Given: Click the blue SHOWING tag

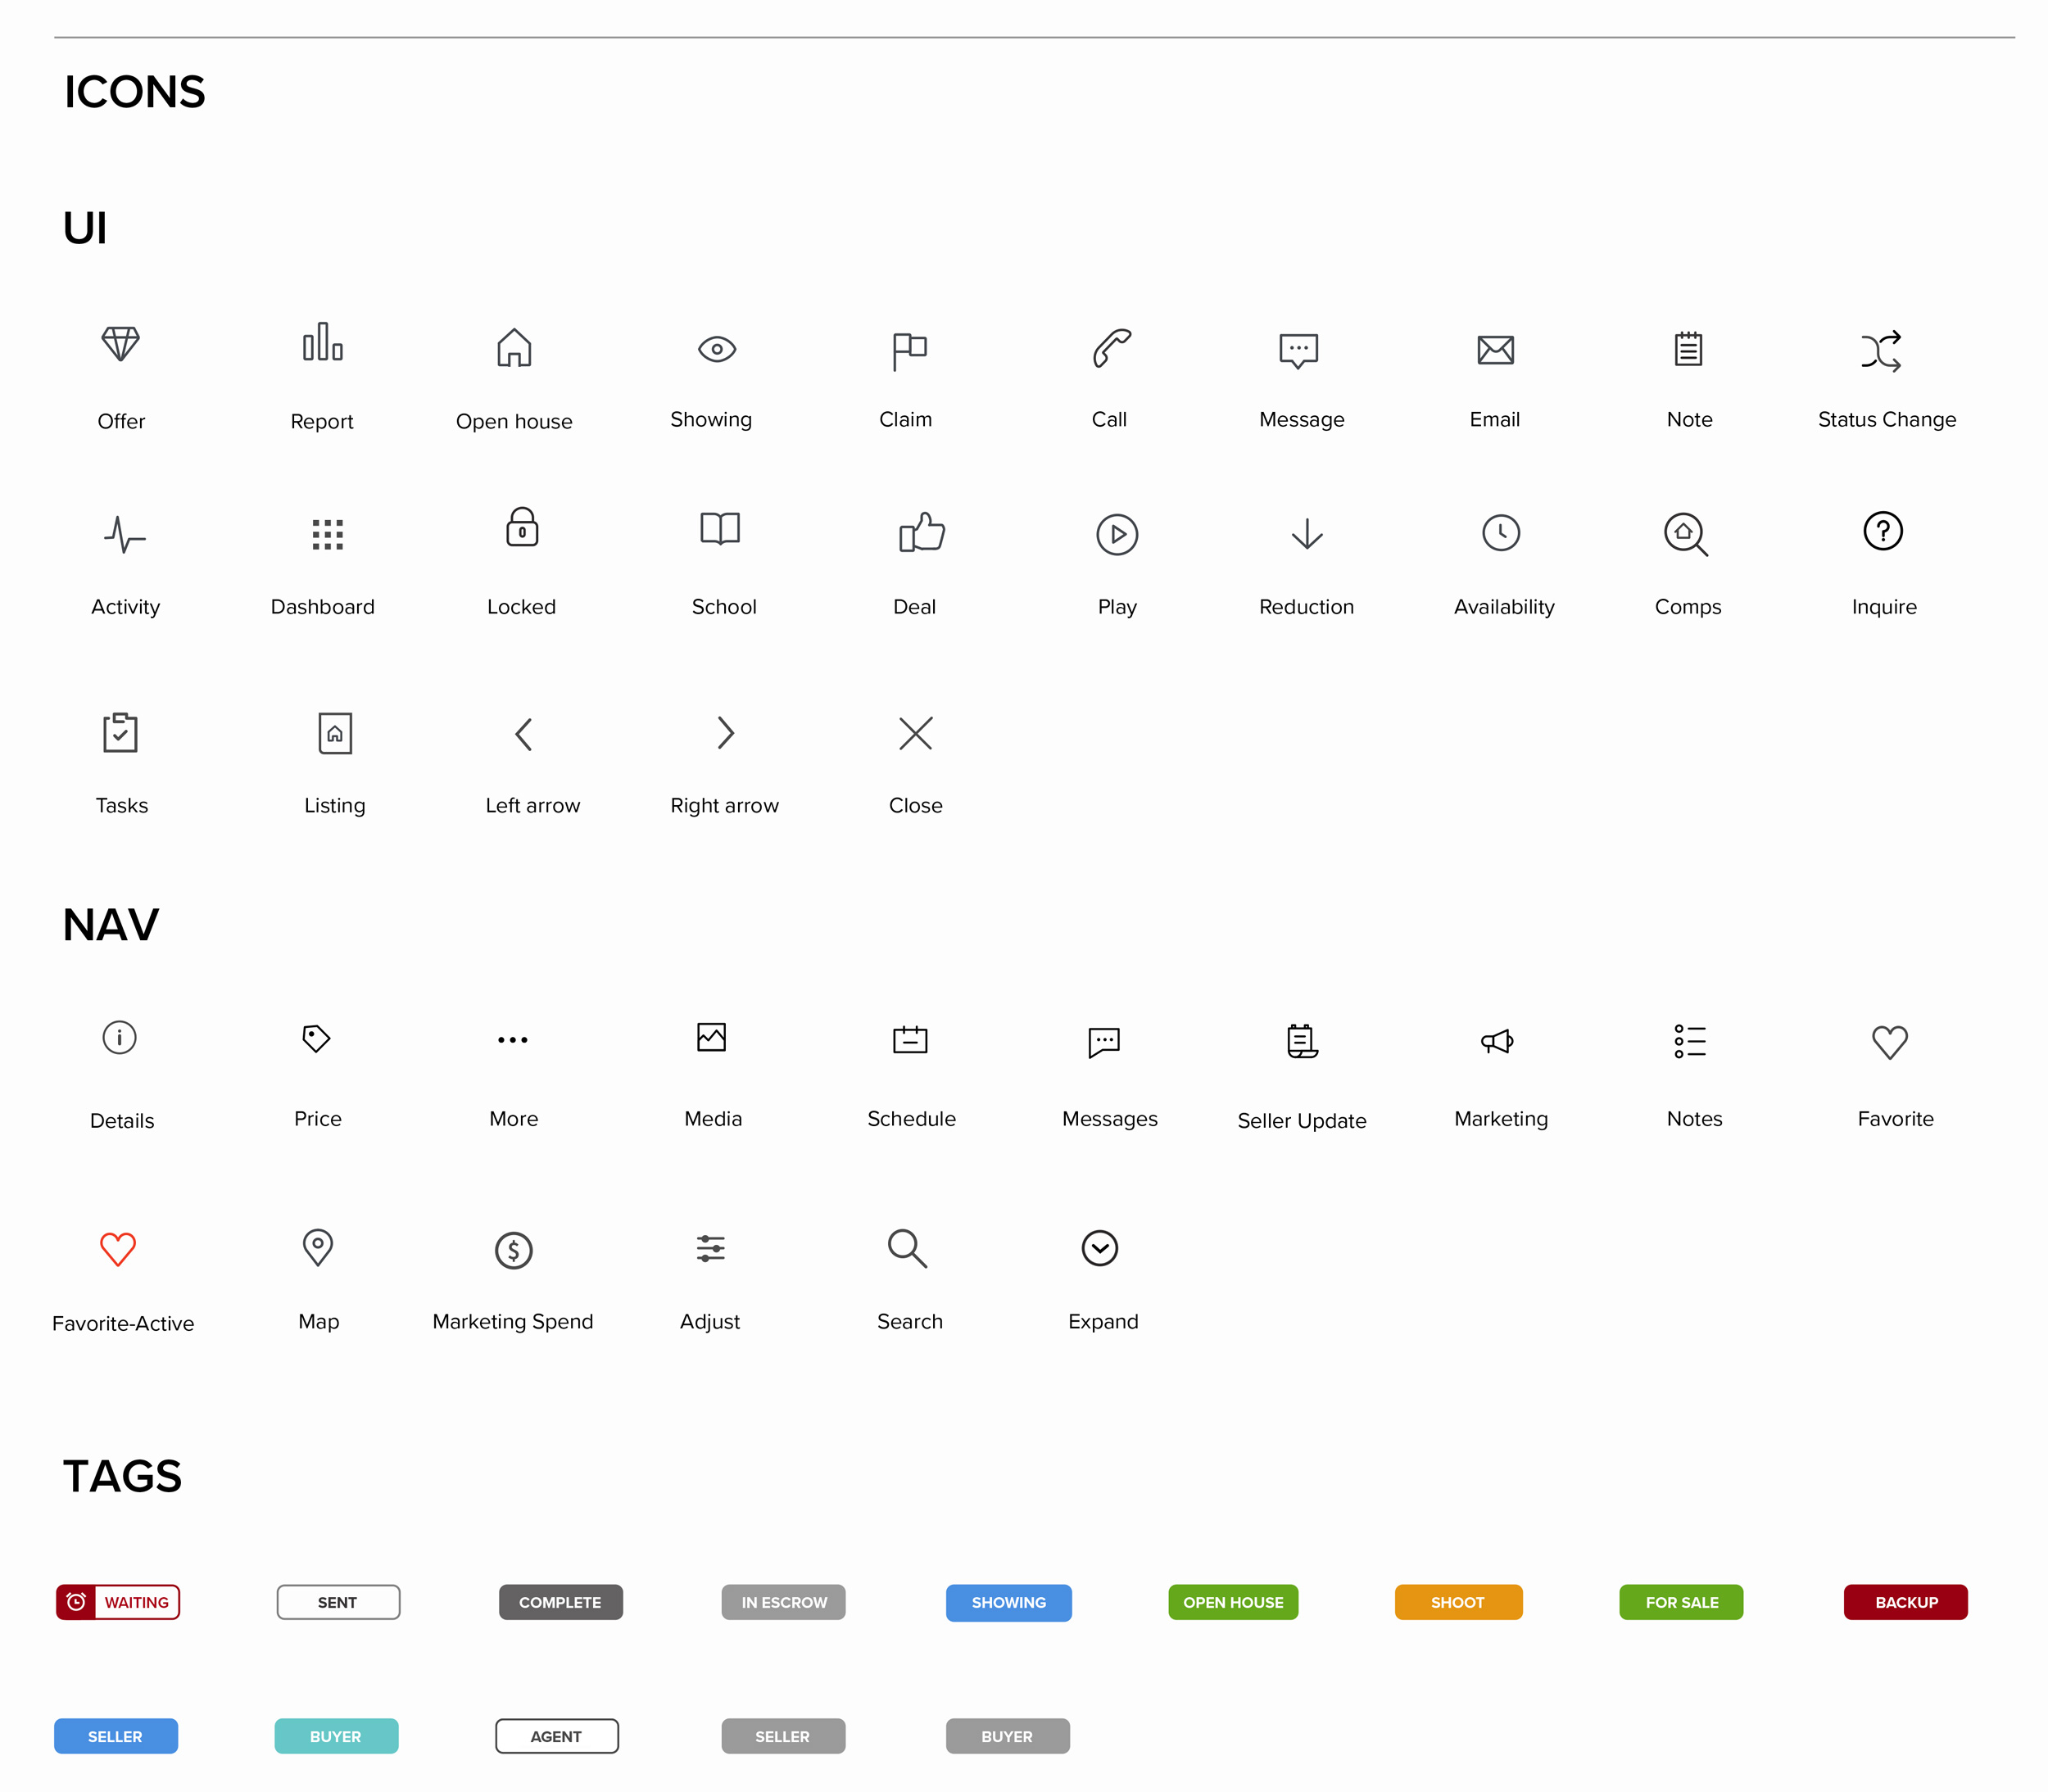Looking at the screenshot, I should click(x=1008, y=1602).
